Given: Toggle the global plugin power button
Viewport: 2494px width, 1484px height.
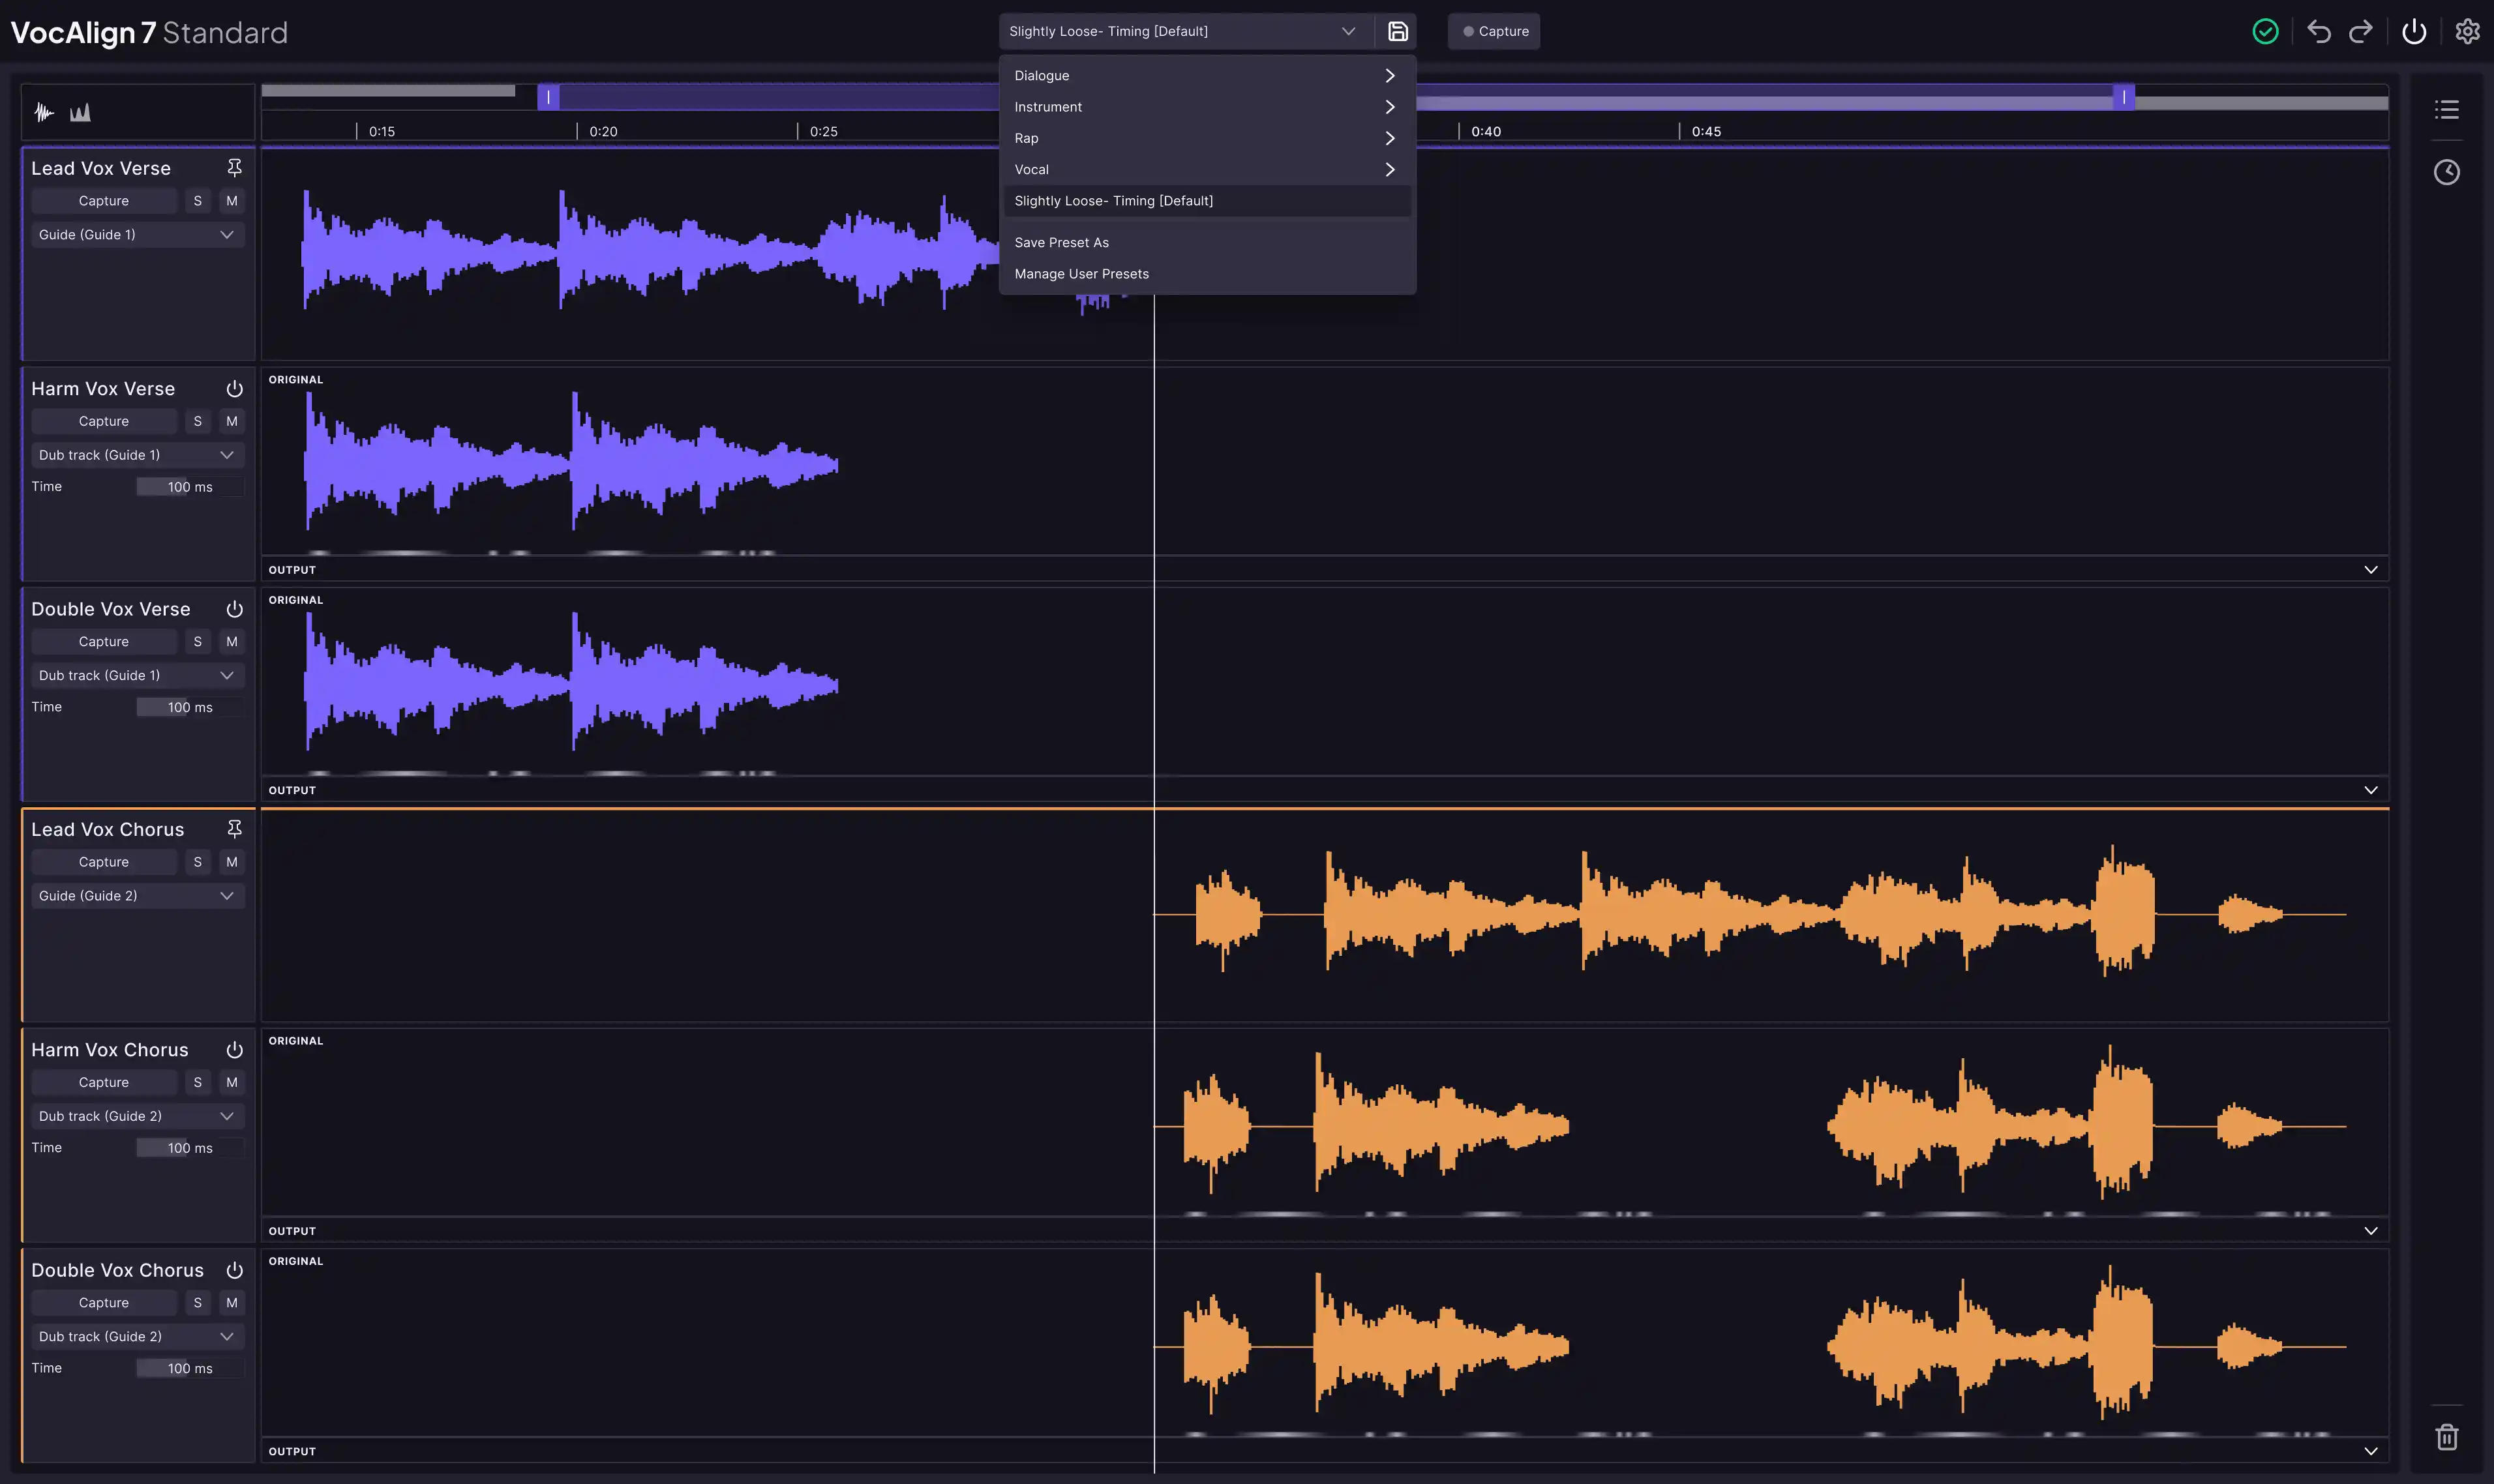Looking at the screenshot, I should coord(2414,31).
